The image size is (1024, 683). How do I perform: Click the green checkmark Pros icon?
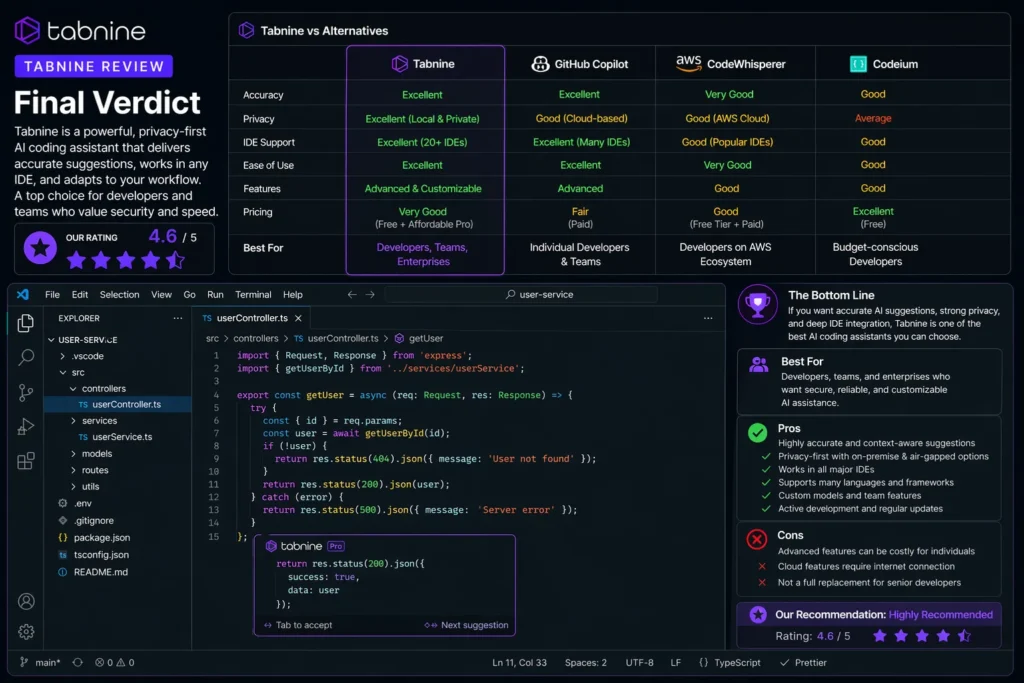pos(758,433)
